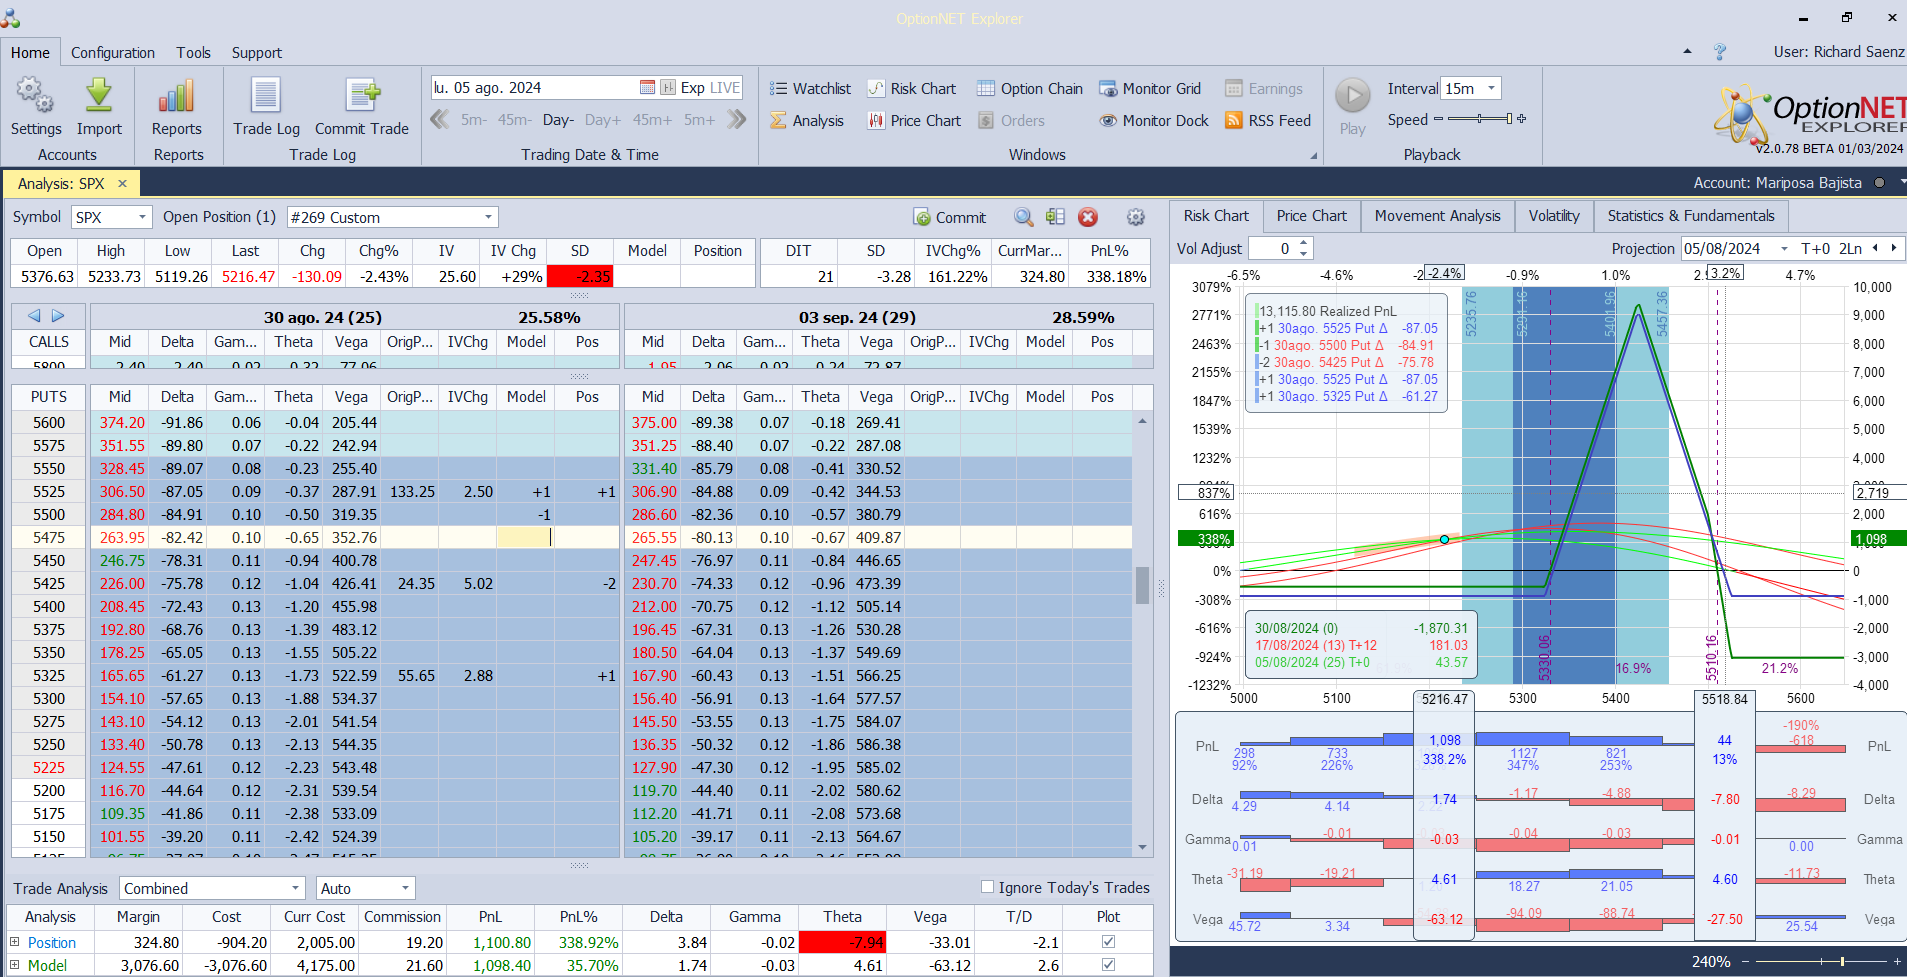Switch to the Volatility tab
The height and width of the screenshot is (977, 1907).
click(1554, 216)
